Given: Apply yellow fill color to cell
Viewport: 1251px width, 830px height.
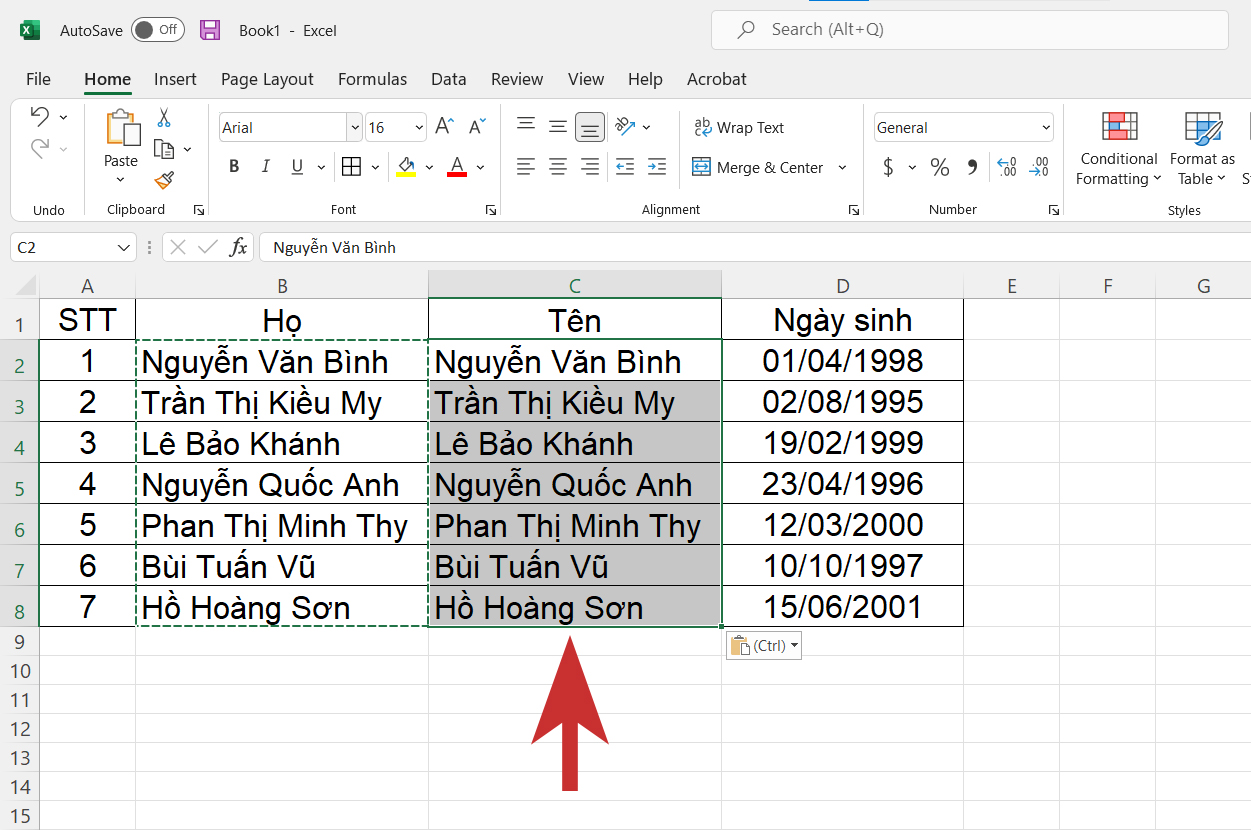Looking at the screenshot, I should tap(406, 167).
